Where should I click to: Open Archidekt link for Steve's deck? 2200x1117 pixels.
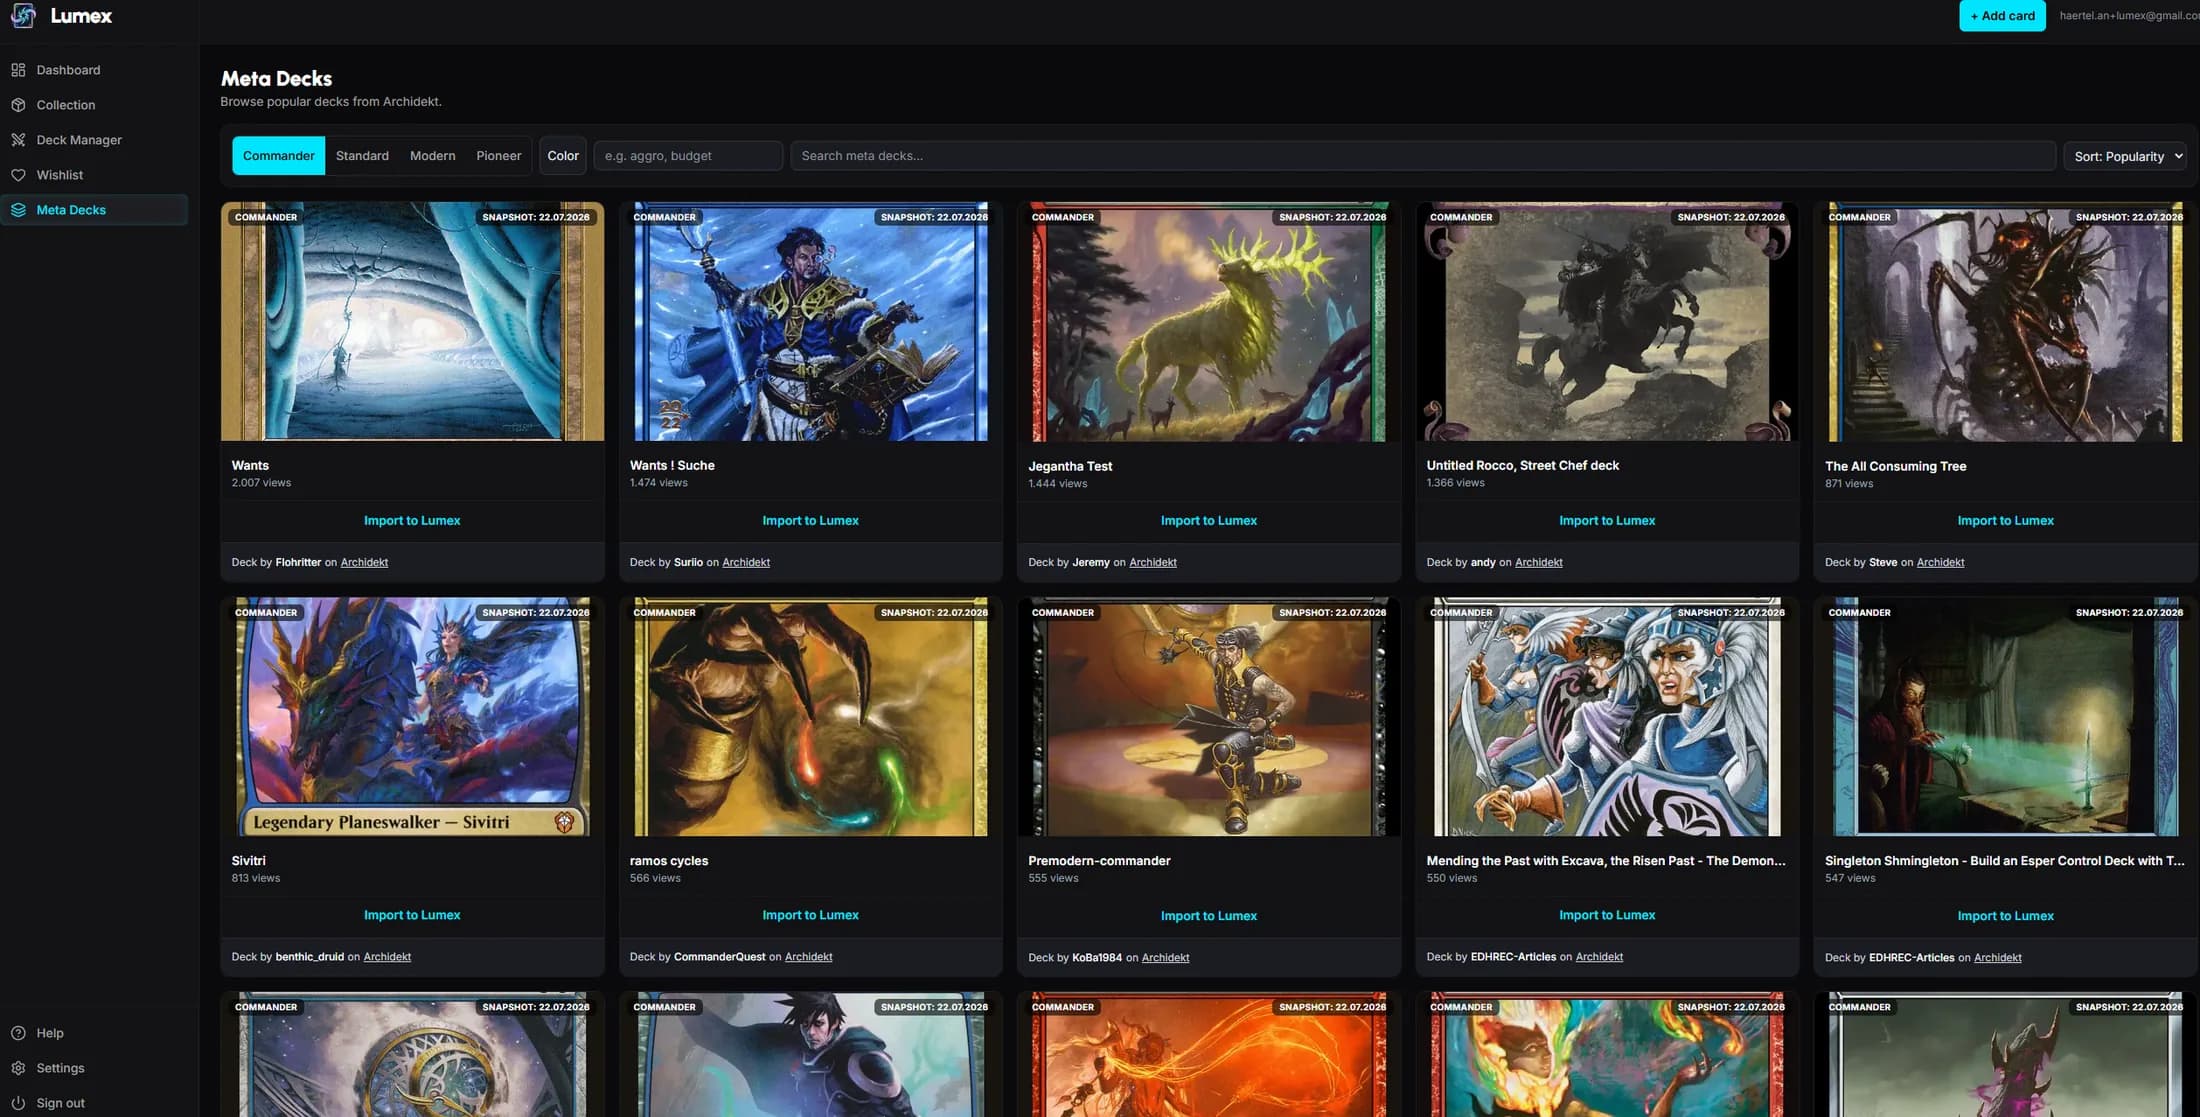pos(1940,562)
